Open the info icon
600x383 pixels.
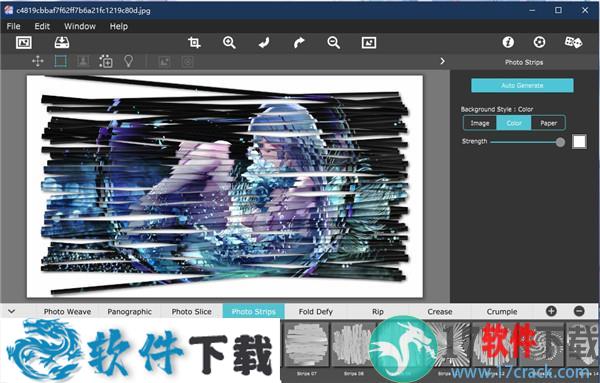click(x=508, y=42)
